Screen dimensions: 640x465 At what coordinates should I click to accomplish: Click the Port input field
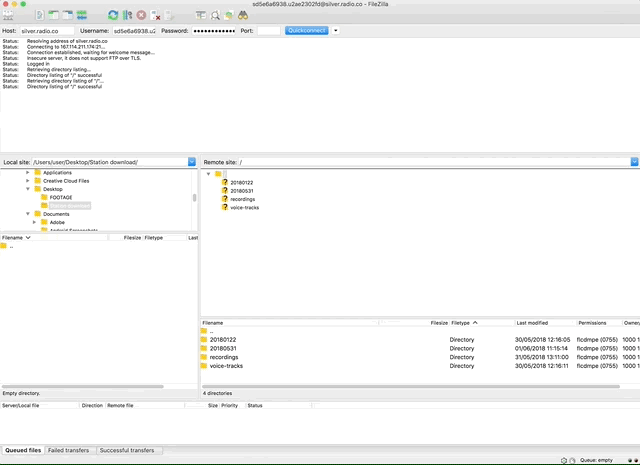[269, 31]
